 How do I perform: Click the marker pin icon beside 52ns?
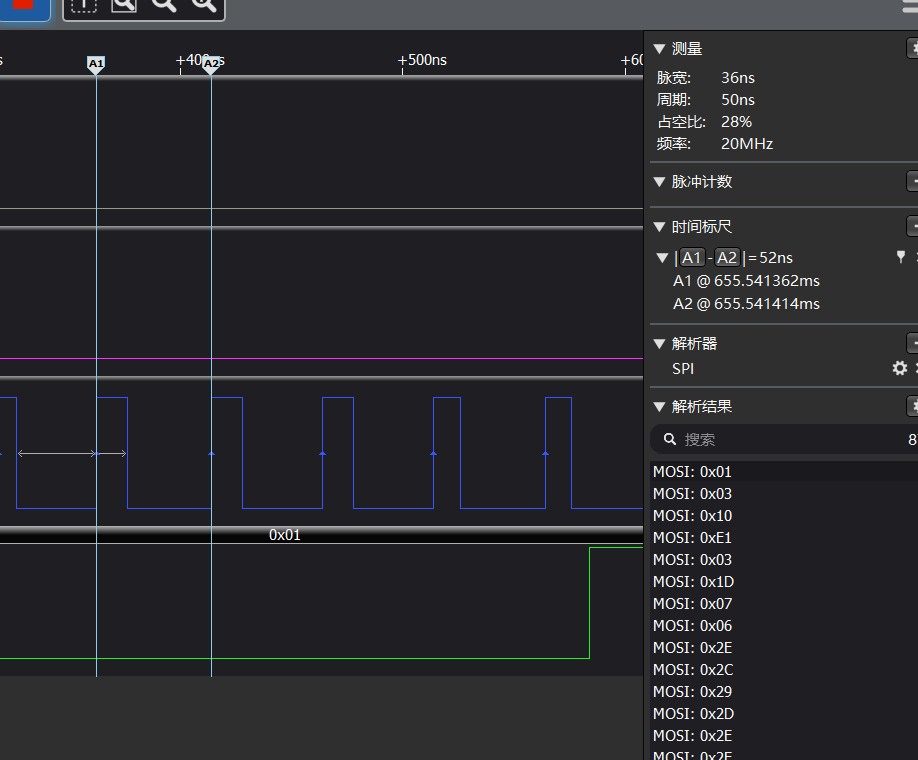click(901, 257)
